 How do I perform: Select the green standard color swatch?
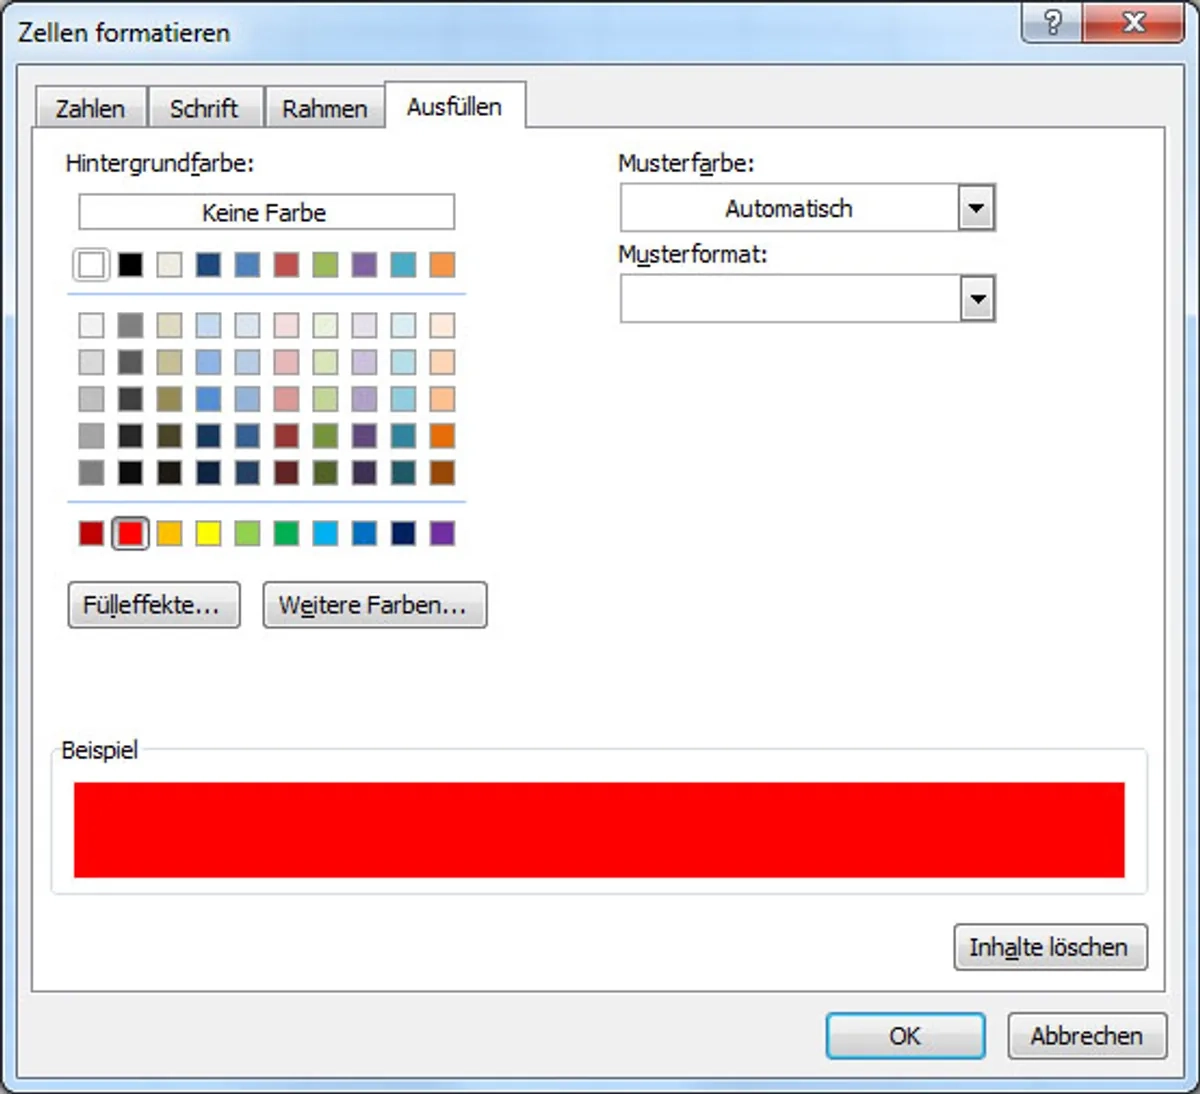pyautogui.click(x=286, y=533)
